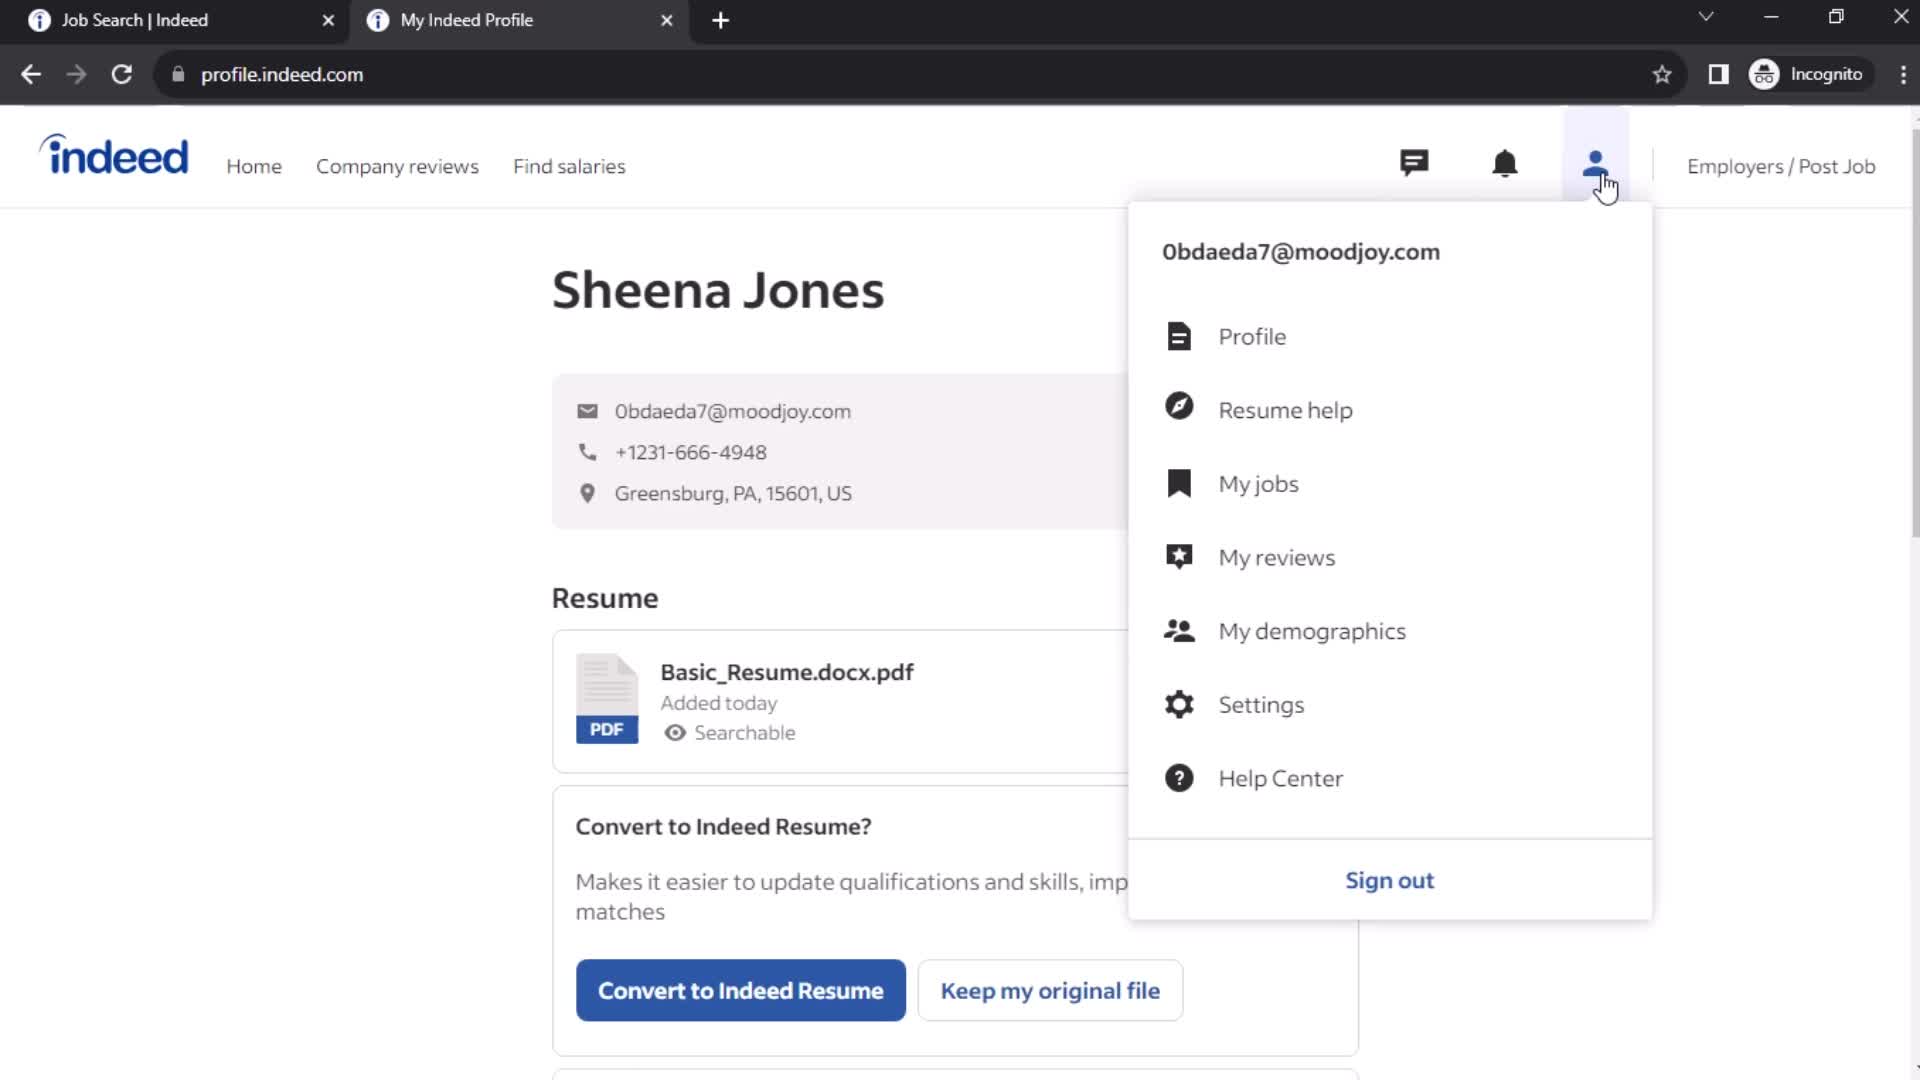Screen dimensions: 1920x1080
Task: Click the Convert to Indeed Resume button
Action: point(740,990)
